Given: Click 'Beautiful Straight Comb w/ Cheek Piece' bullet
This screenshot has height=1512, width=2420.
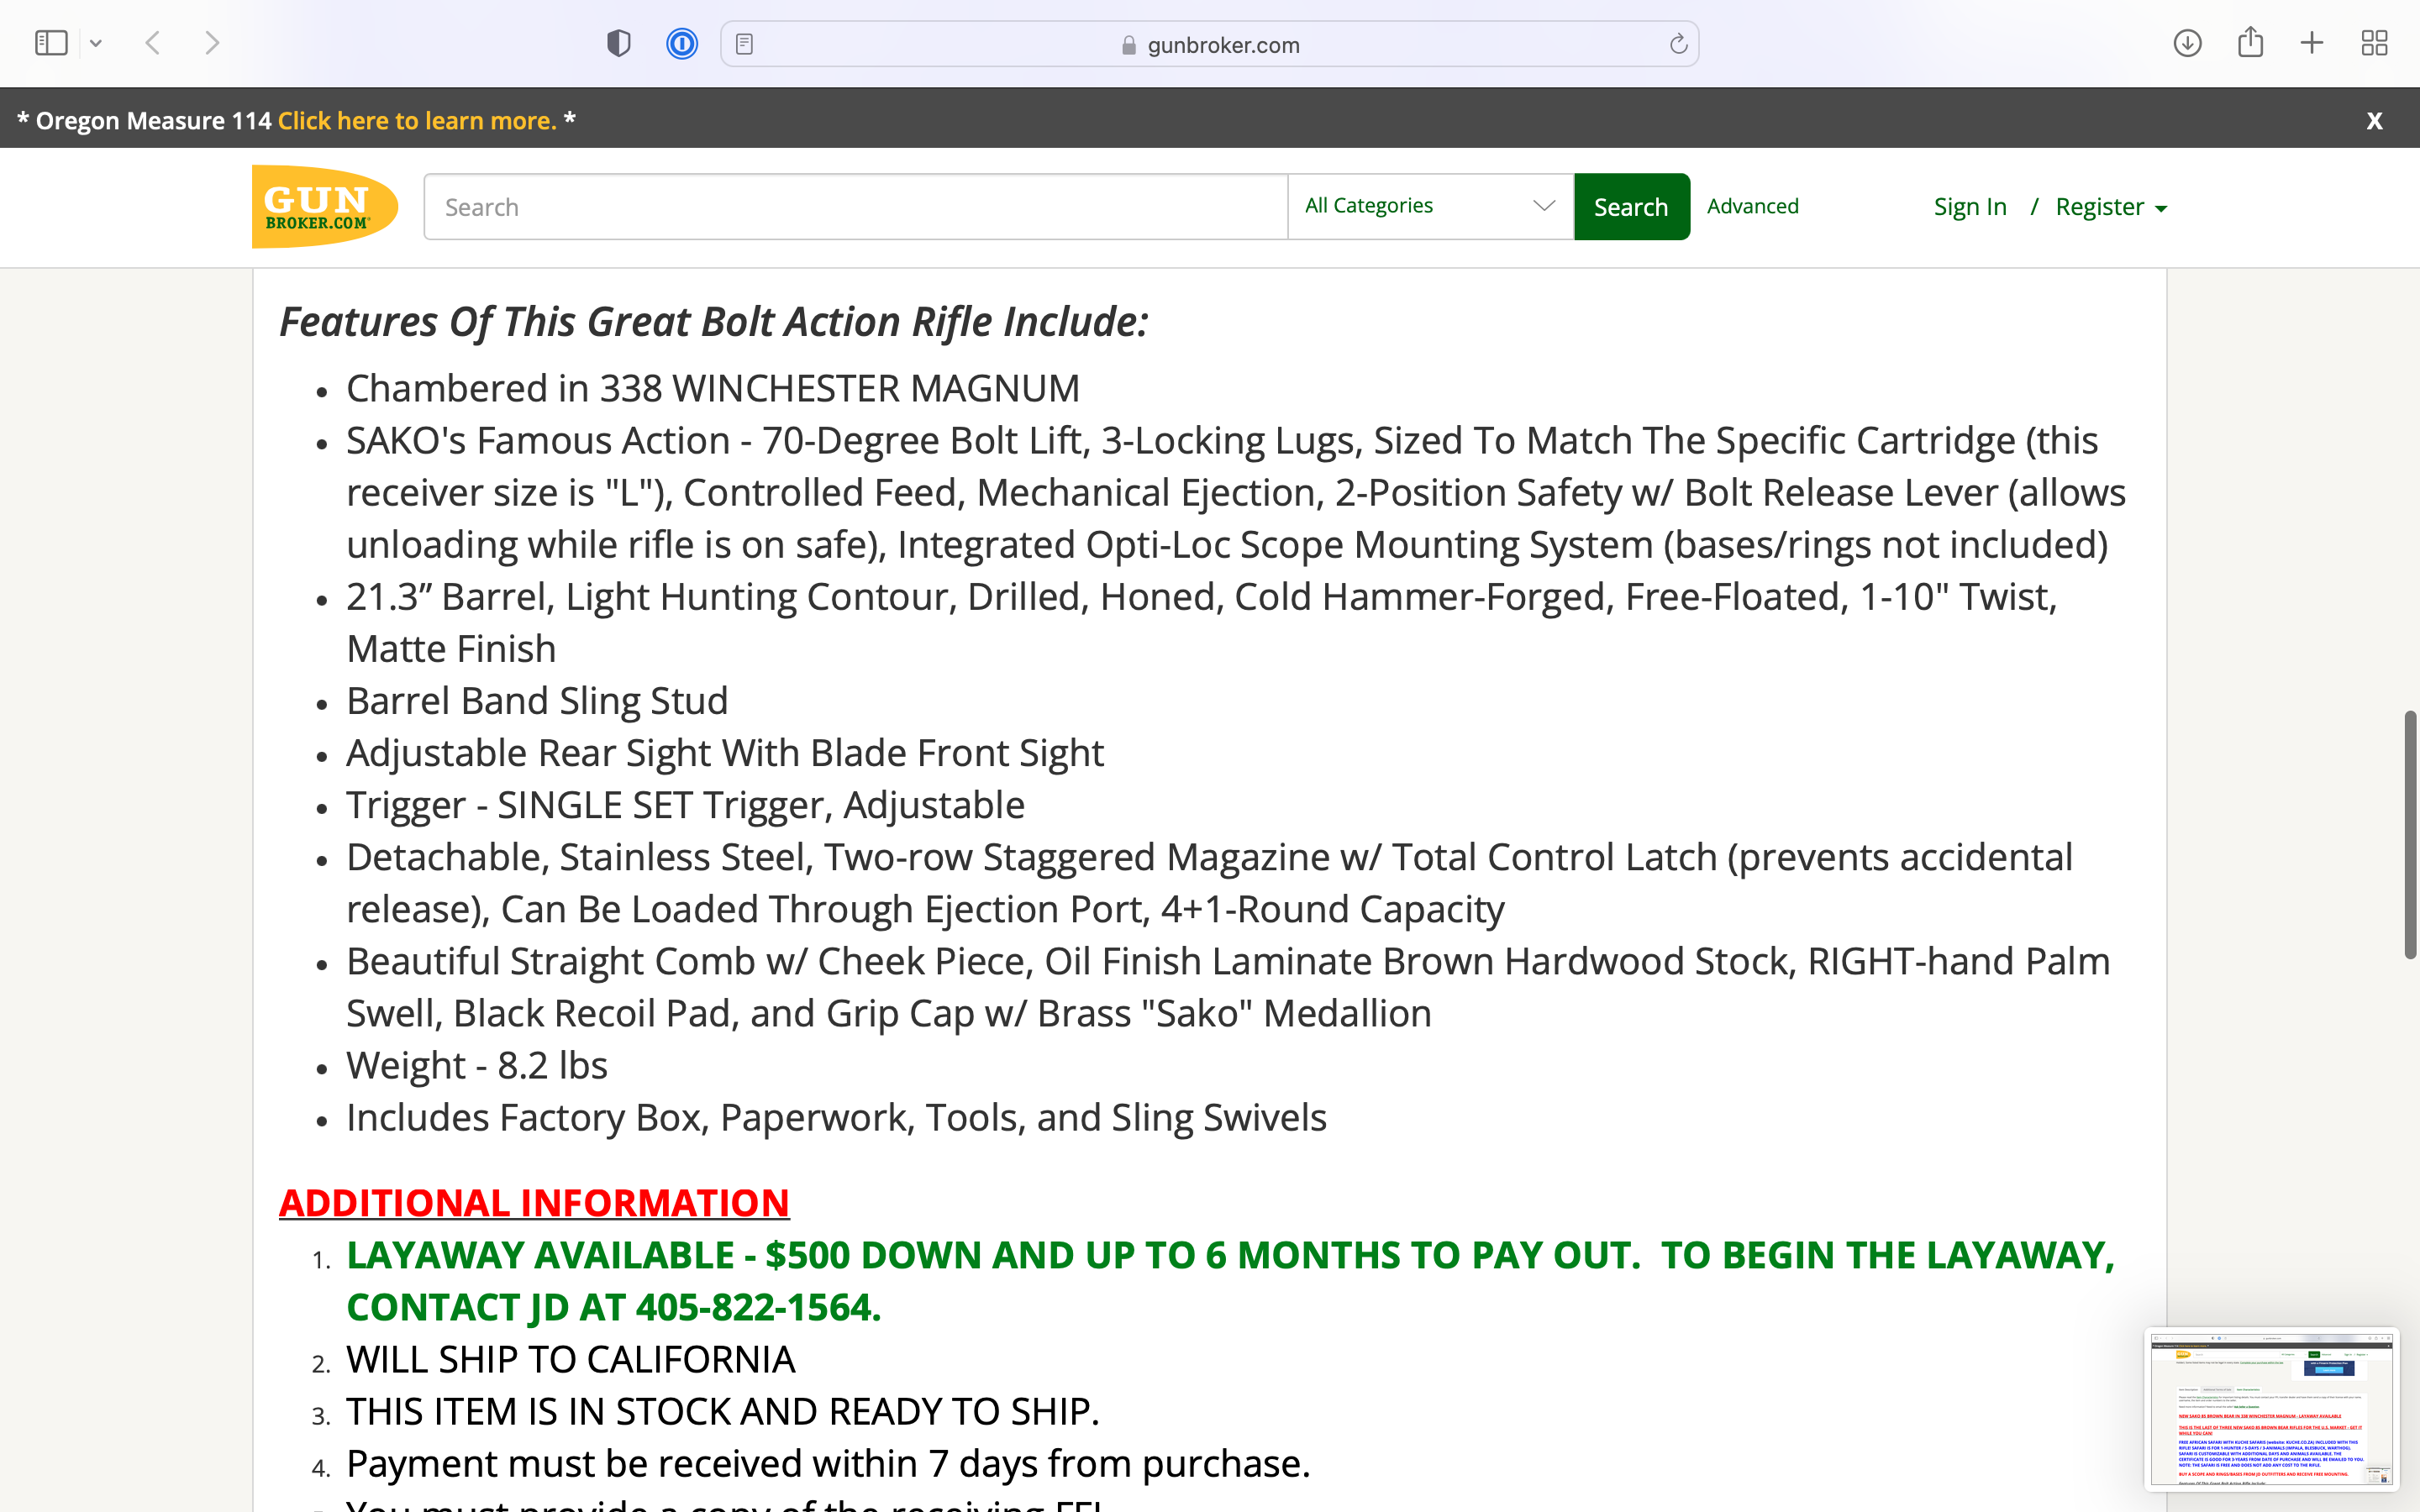Looking at the screenshot, I should coord(1228,987).
